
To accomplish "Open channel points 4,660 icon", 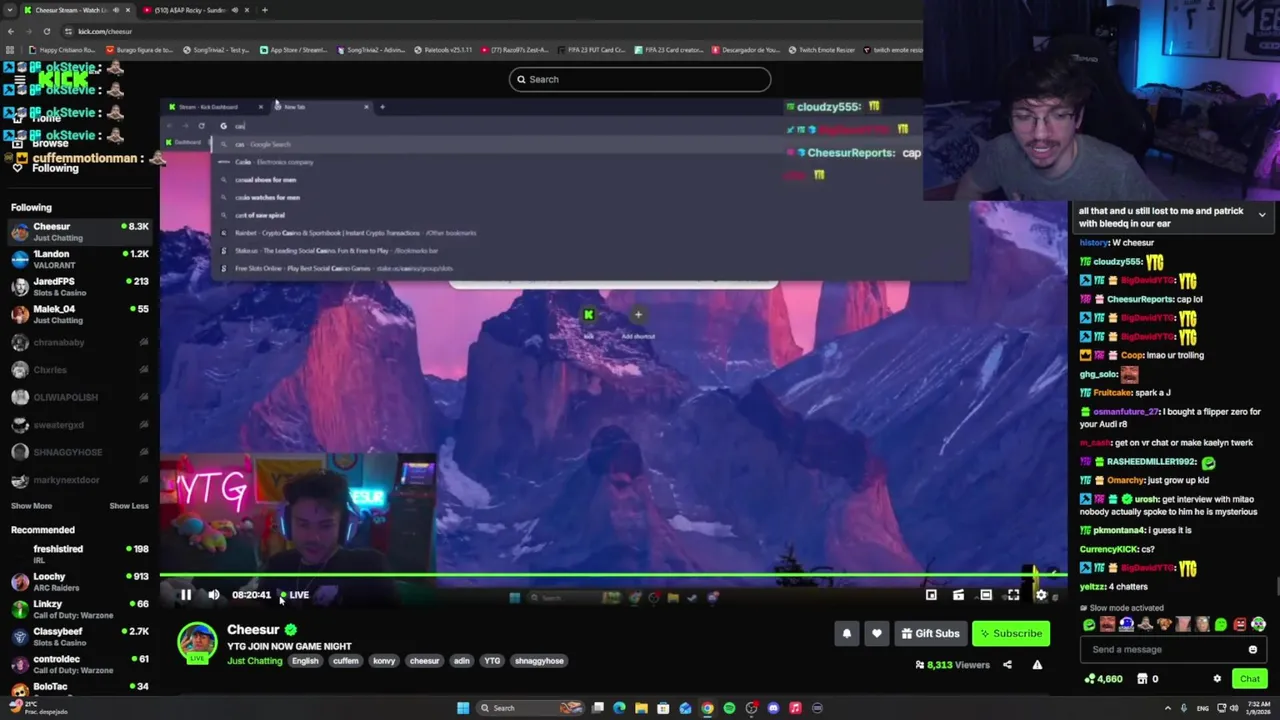I will coord(1102,679).
